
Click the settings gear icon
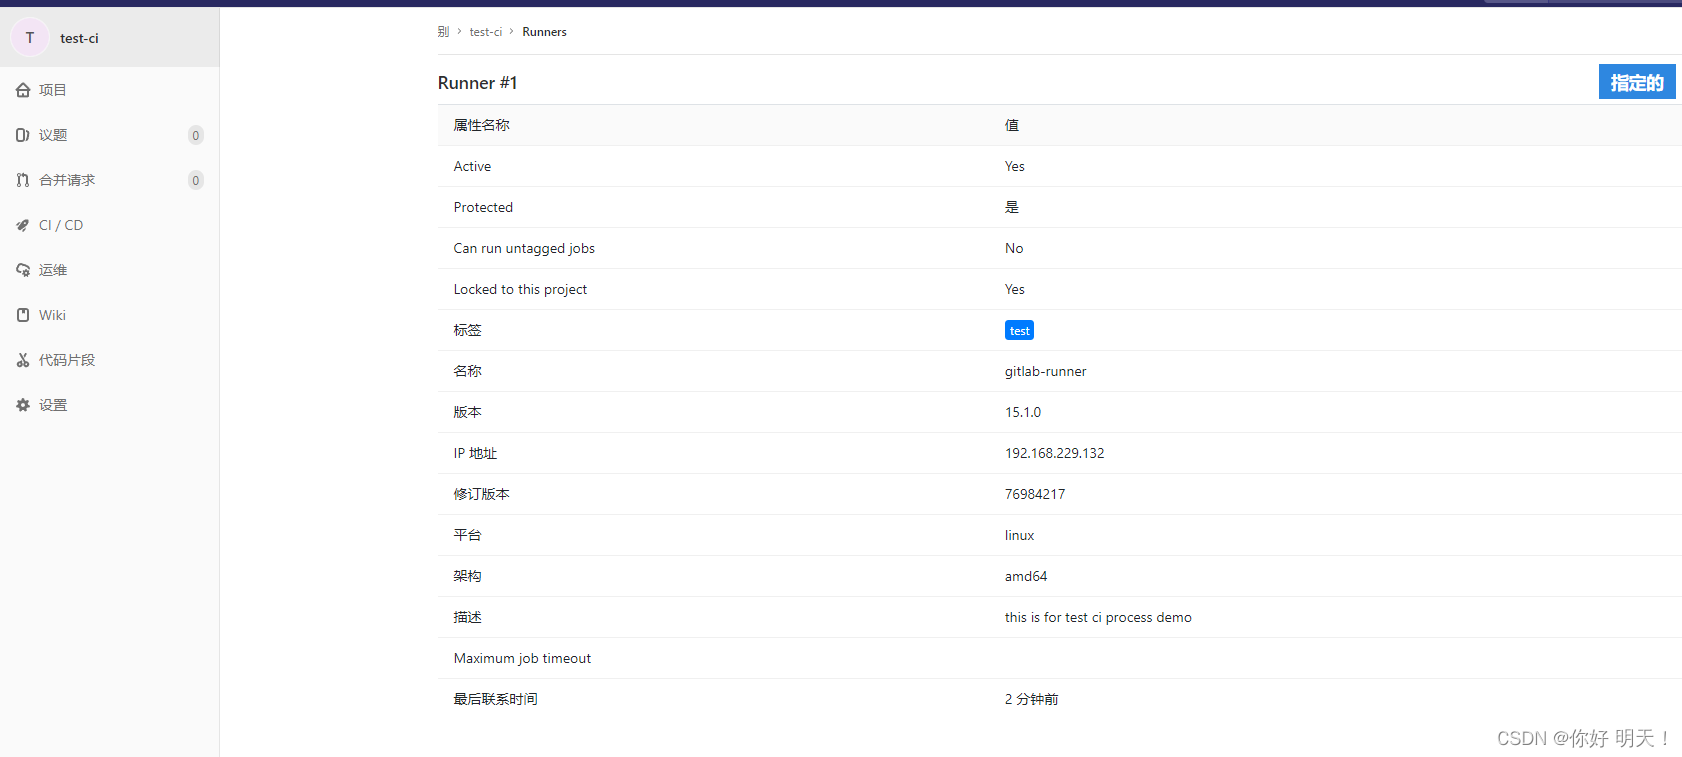(x=23, y=405)
